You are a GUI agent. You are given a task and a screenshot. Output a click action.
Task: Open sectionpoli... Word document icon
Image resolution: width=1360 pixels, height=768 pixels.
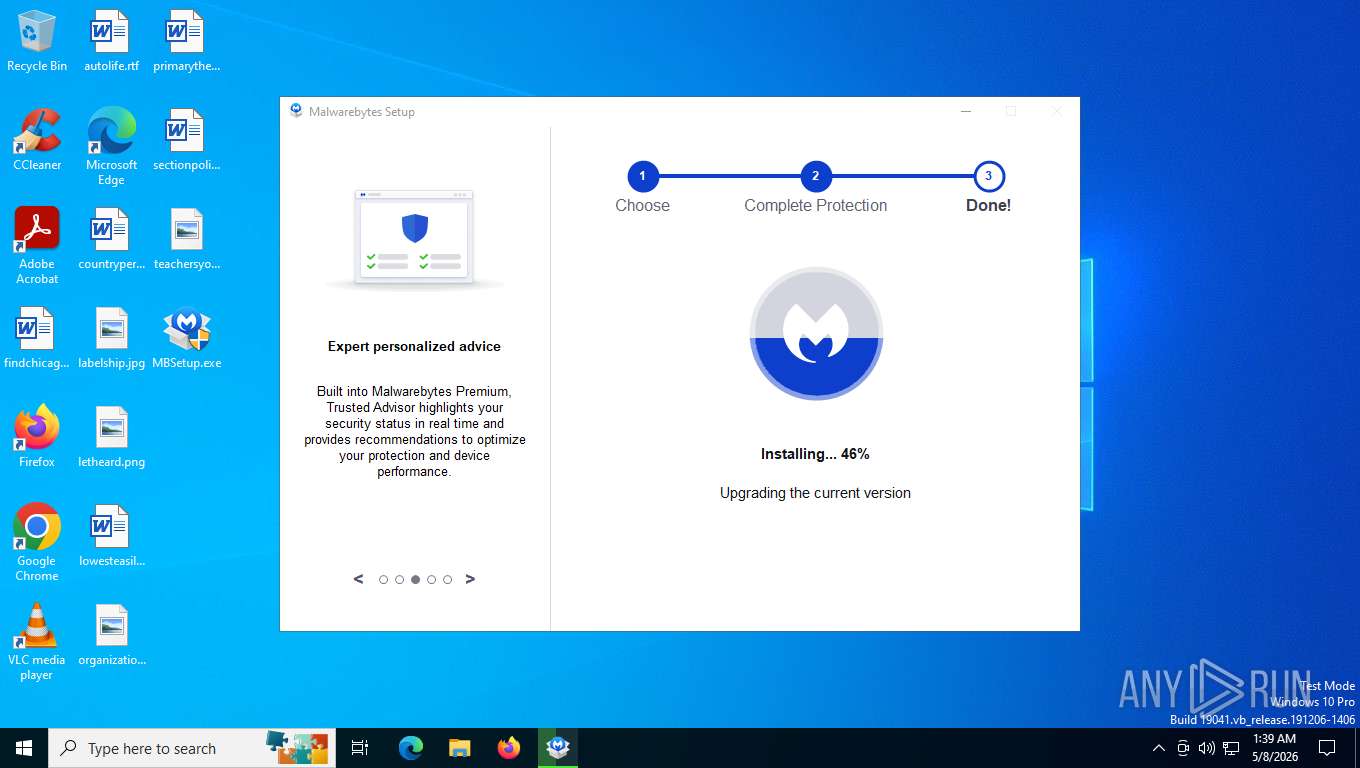point(186,139)
